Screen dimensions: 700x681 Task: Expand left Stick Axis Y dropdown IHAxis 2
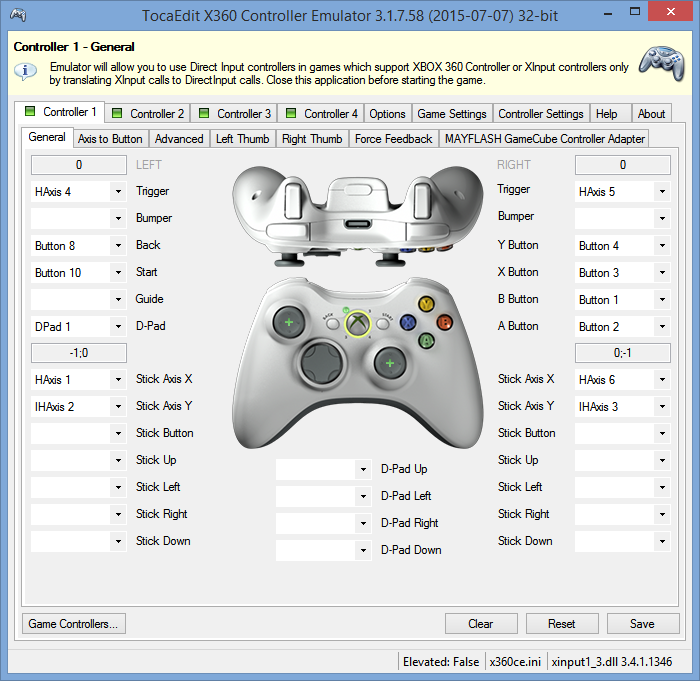(118, 406)
